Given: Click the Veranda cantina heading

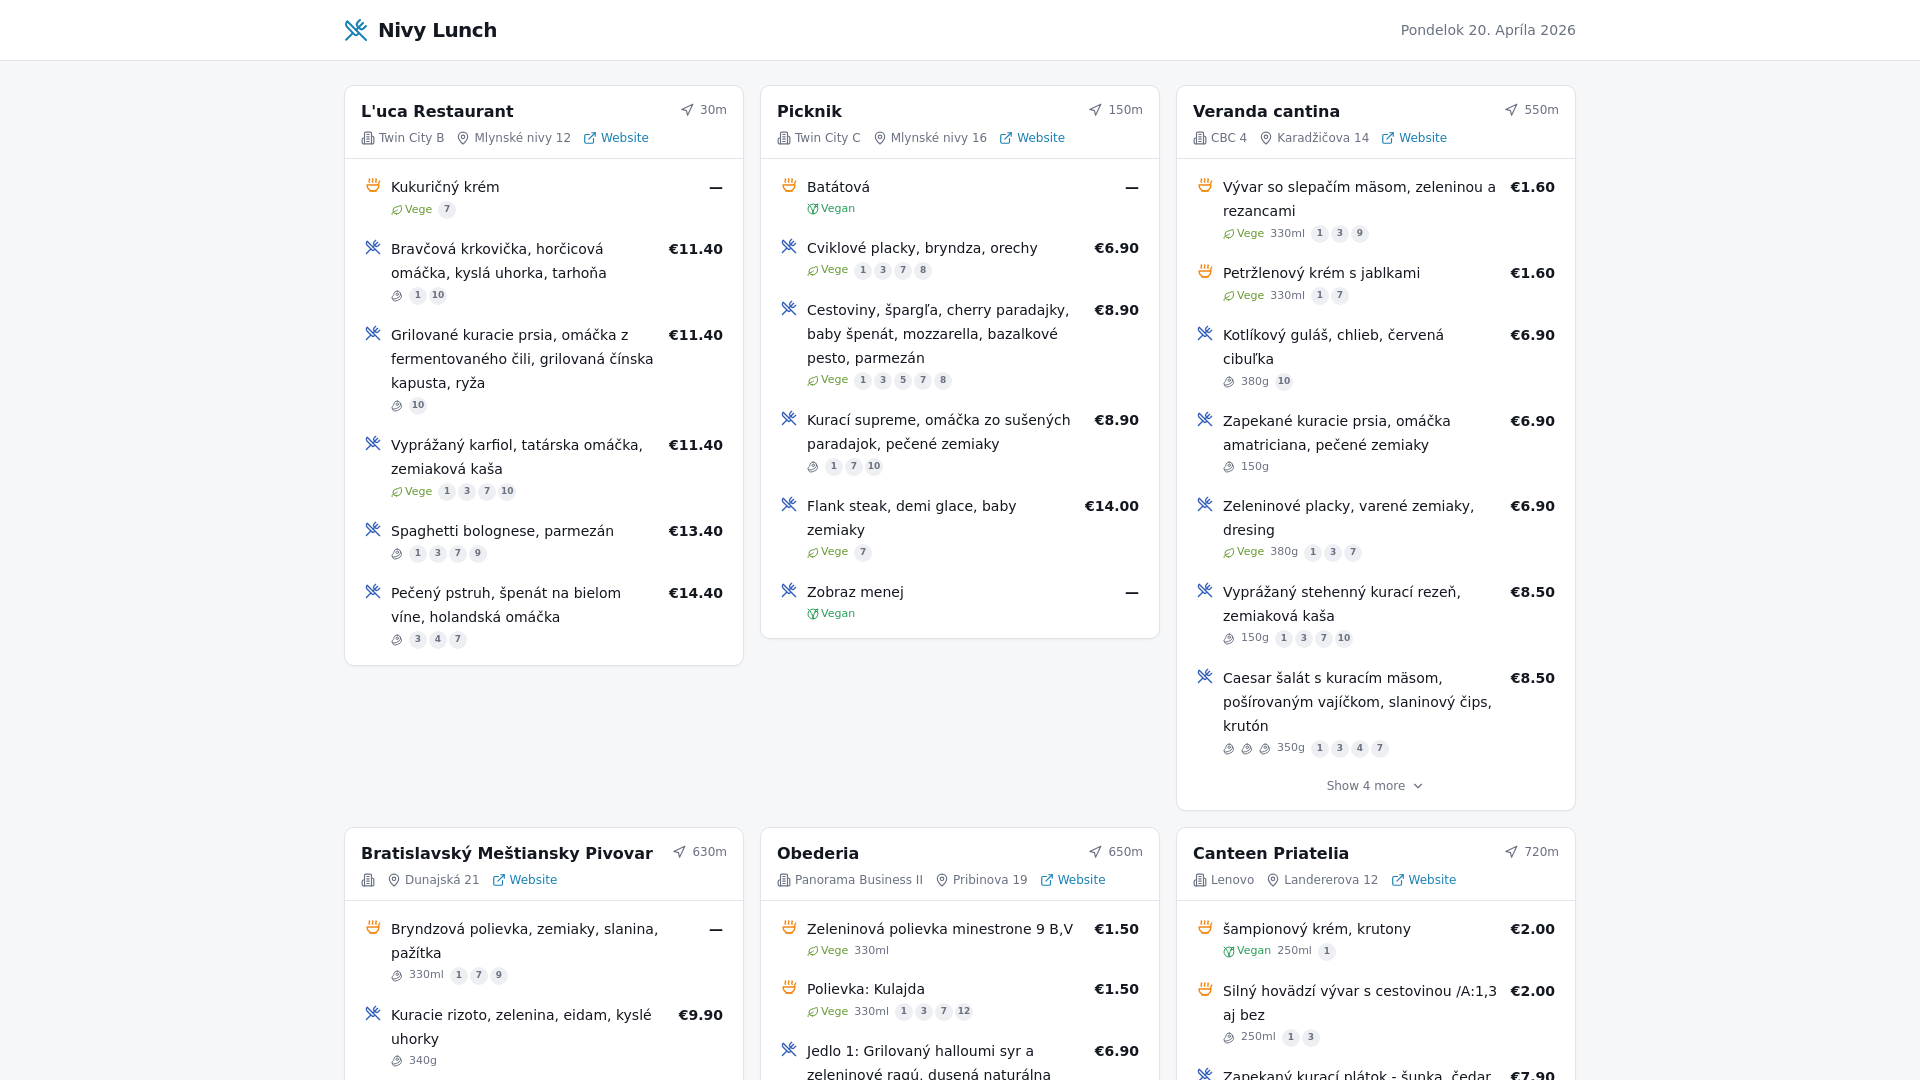Looking at the screenshot, I should pos(1266,111).
